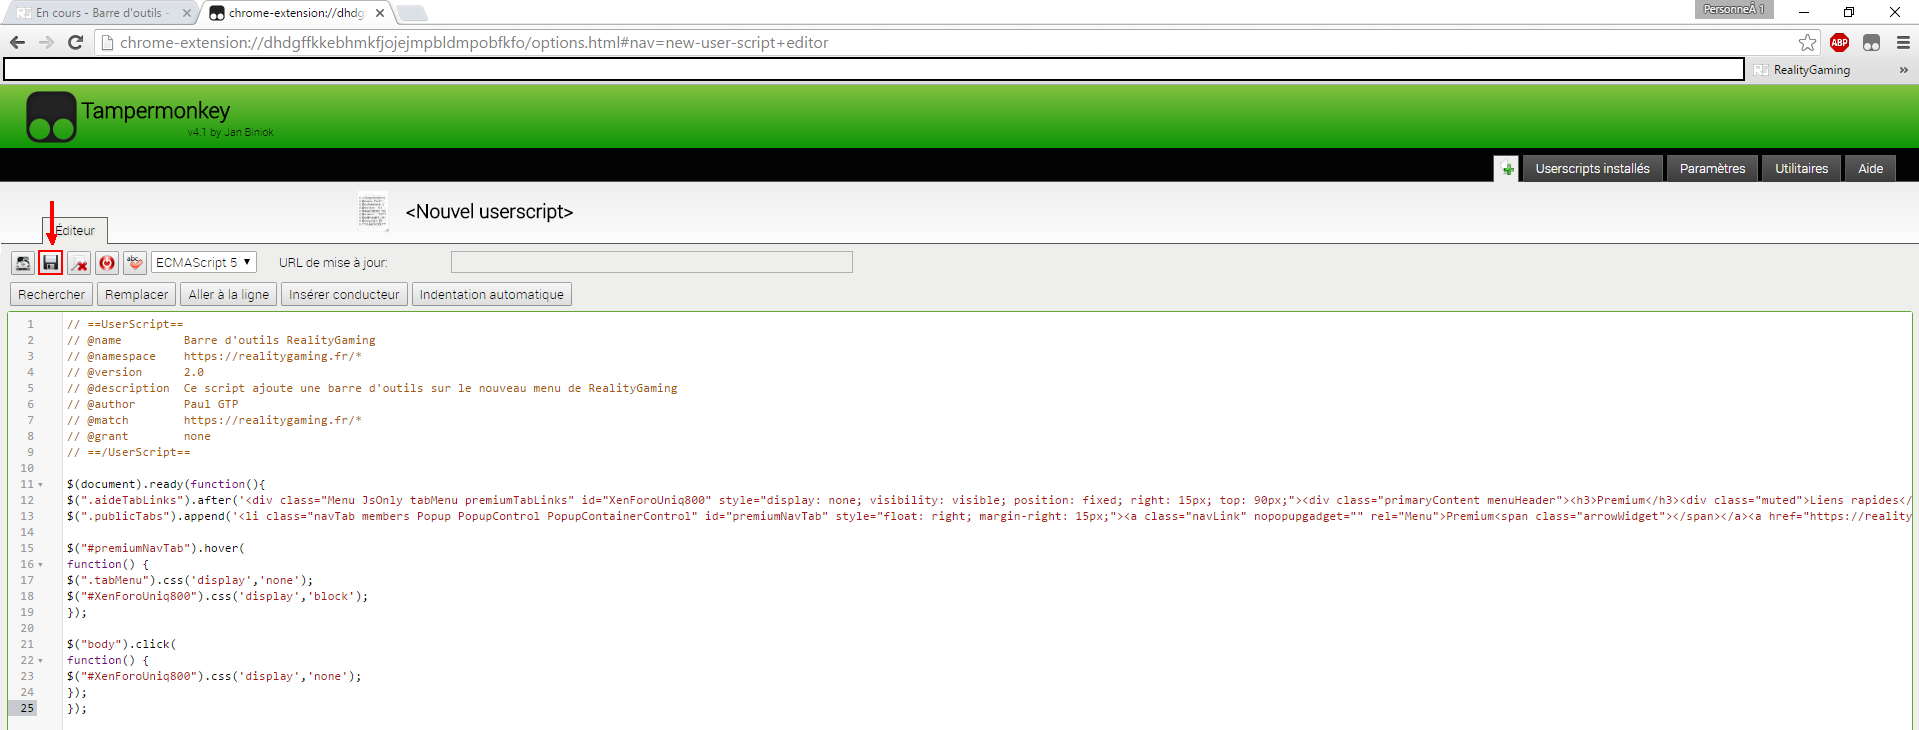Click the red circular reset icon in the editor toolbar

point(107,263)
